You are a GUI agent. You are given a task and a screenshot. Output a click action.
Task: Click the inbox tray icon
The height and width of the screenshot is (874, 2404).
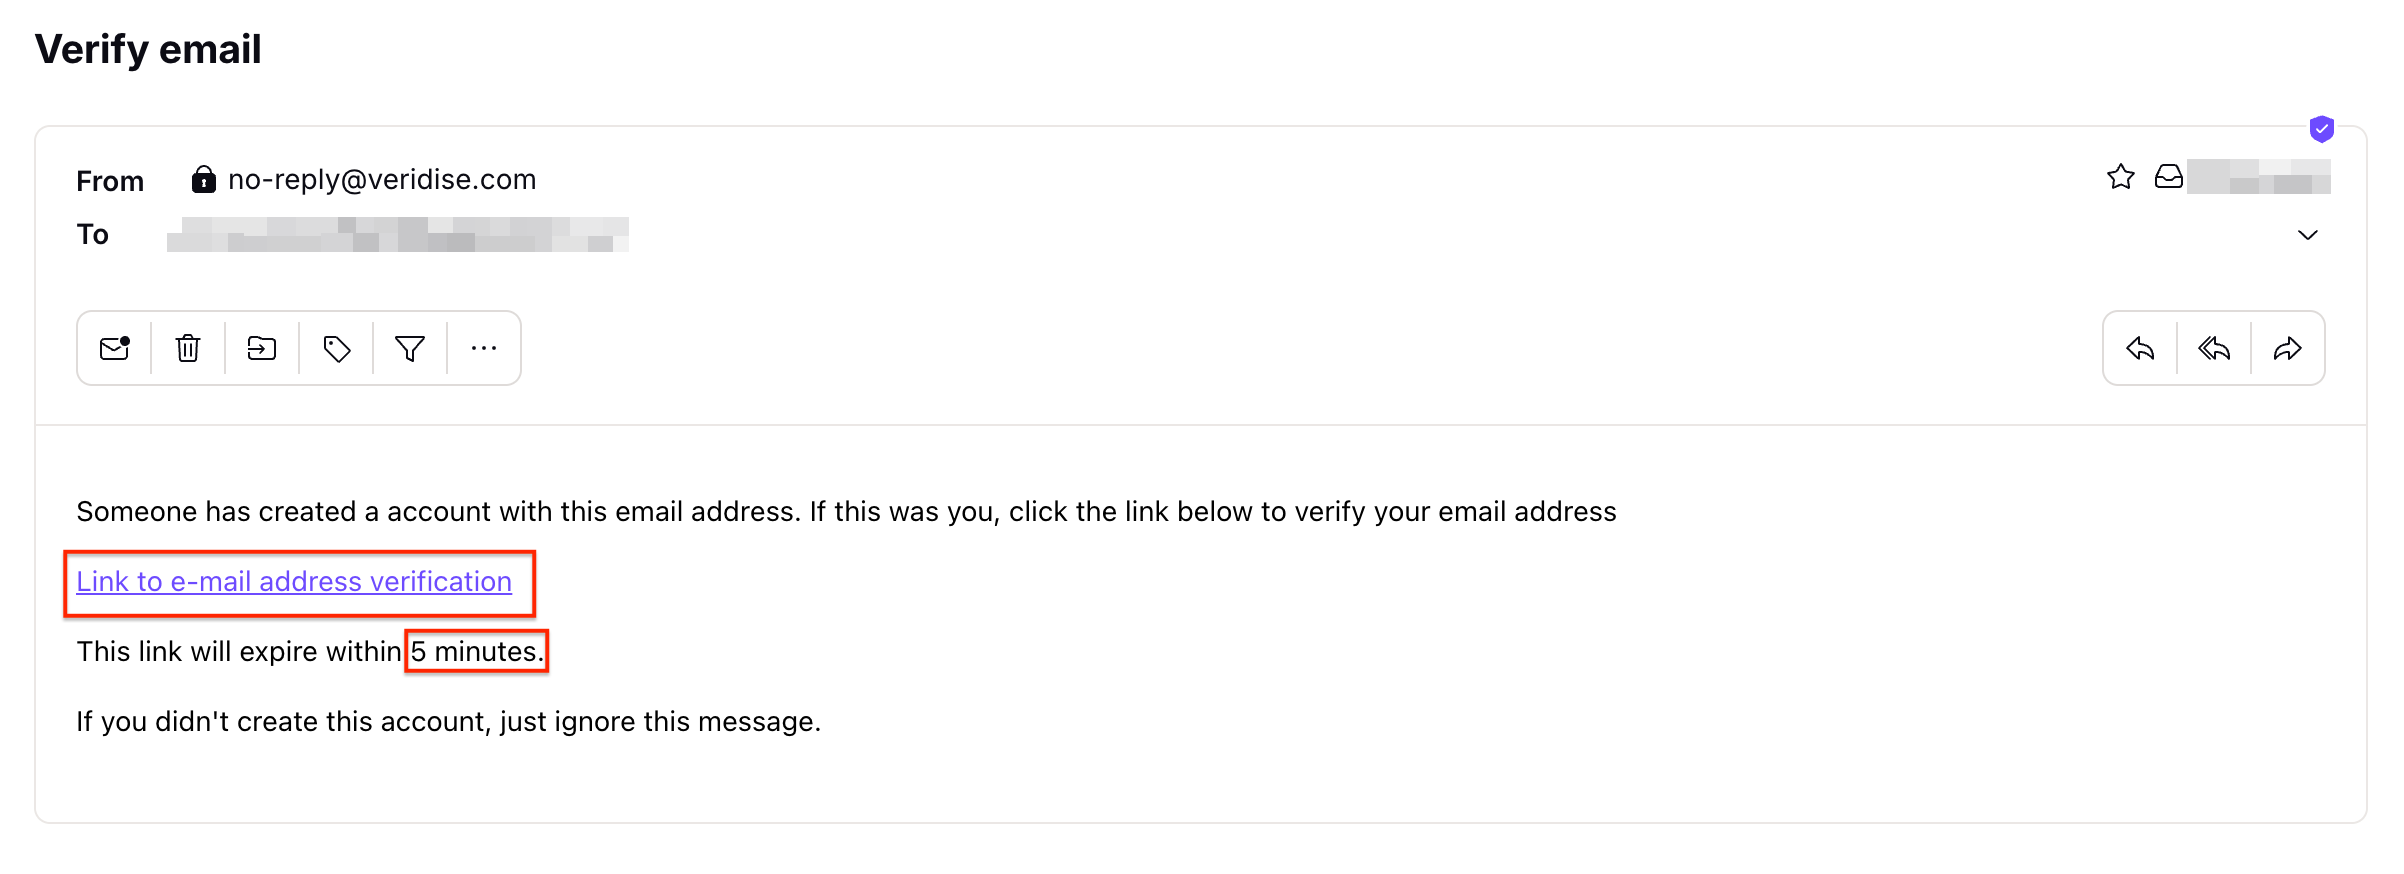click(x=2169, y=177)
